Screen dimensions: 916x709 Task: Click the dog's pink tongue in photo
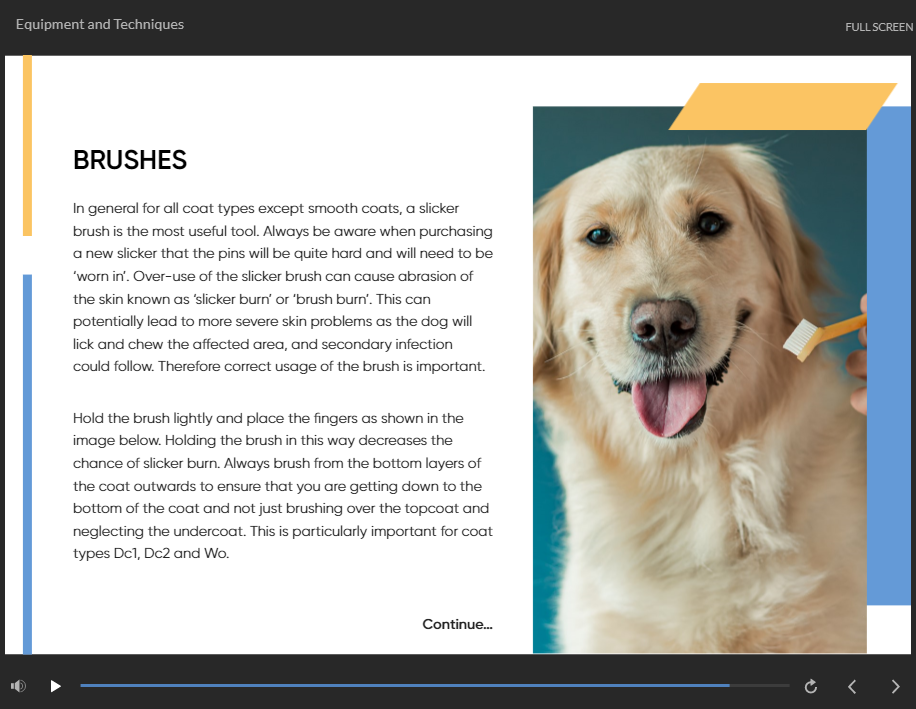coord(668,403)
